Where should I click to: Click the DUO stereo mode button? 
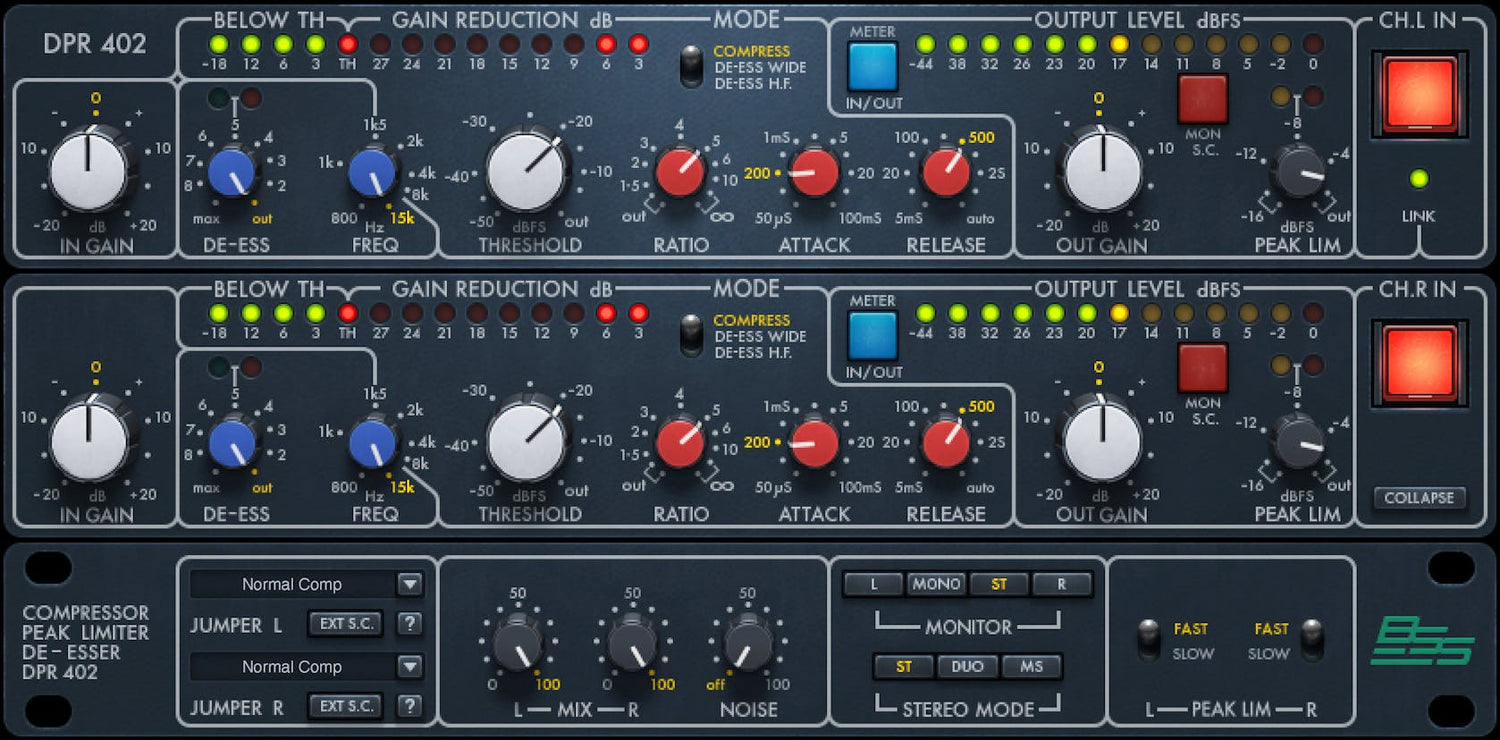pyautogui.click(x=967, y=667)
